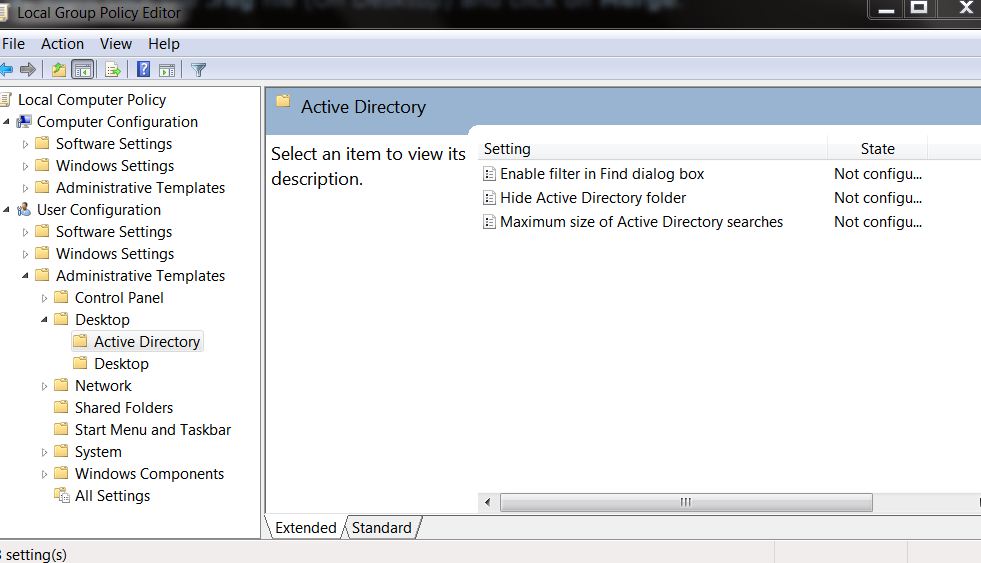Screen dimensions: 981x563
Task: Sort by the State column header
Action: click(x=878, y=149)
